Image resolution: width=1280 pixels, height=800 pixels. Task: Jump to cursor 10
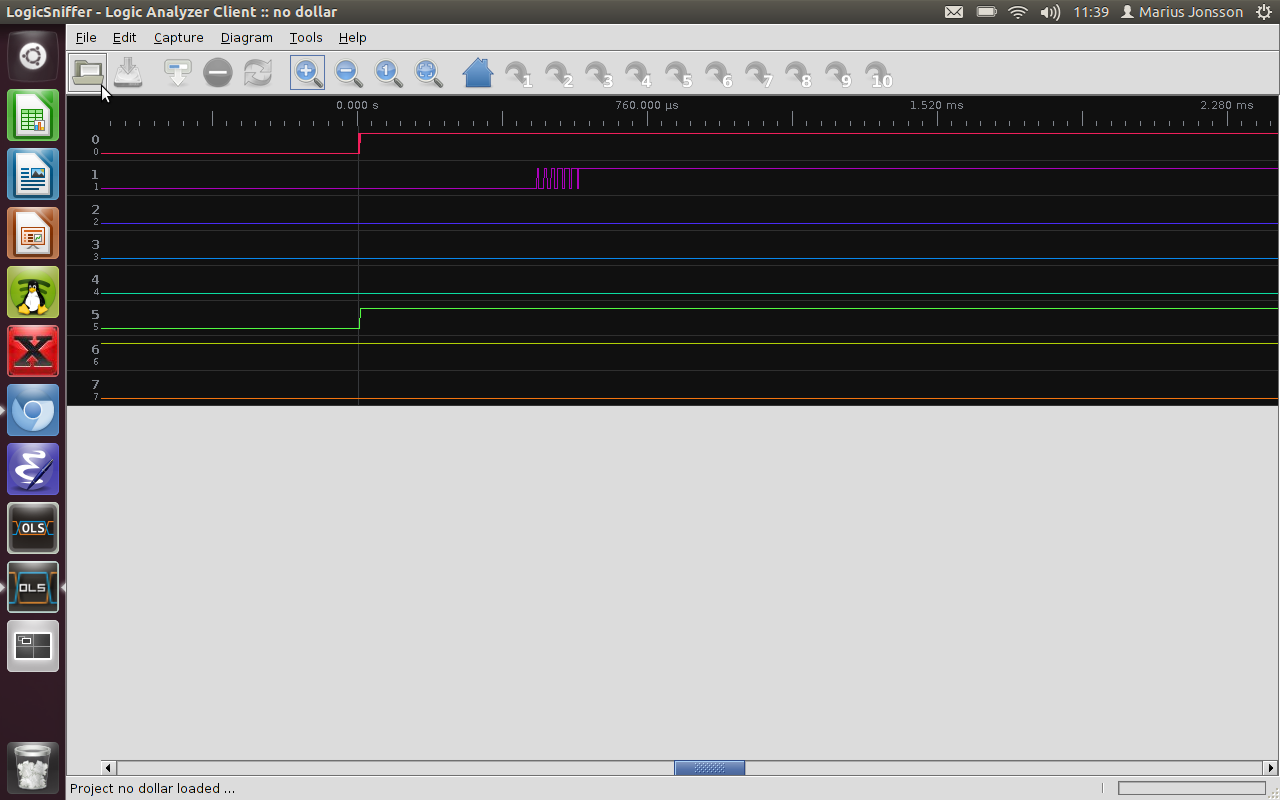tap(878, 74)
